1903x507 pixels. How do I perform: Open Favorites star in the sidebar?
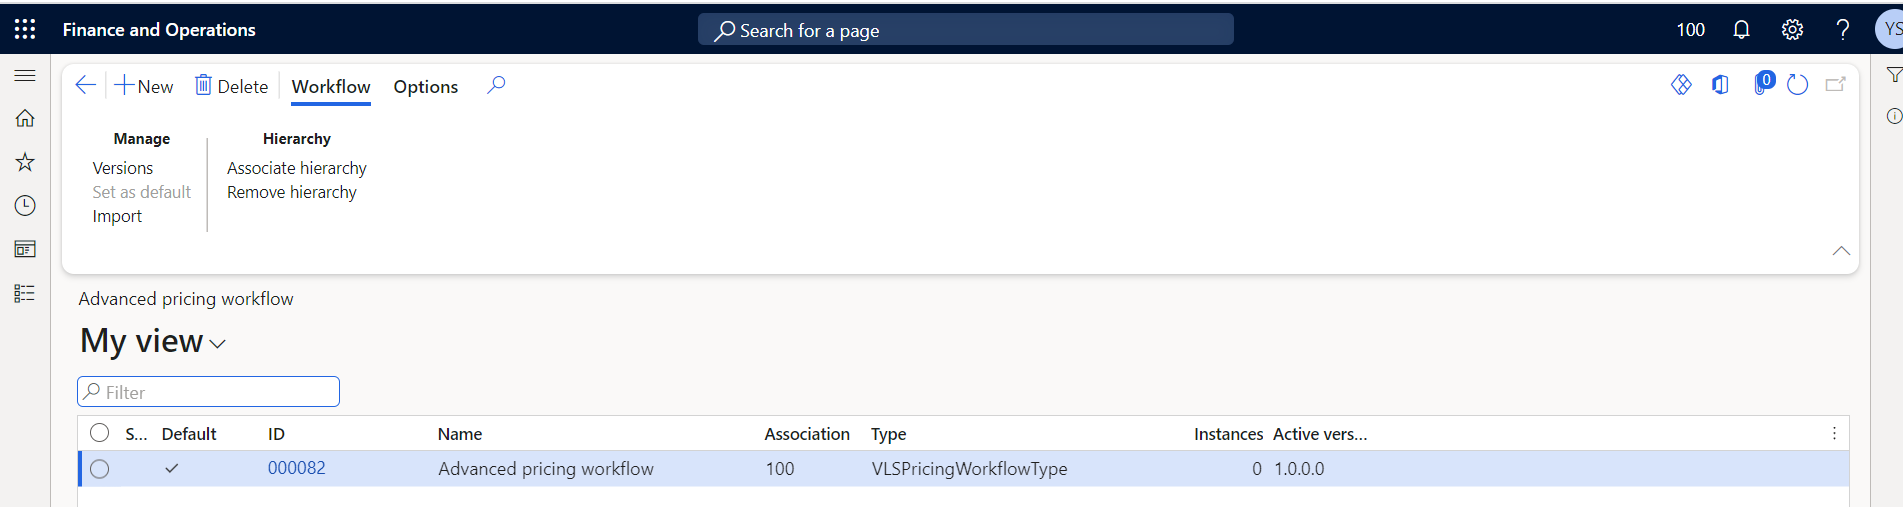click(x=25, y=162)
